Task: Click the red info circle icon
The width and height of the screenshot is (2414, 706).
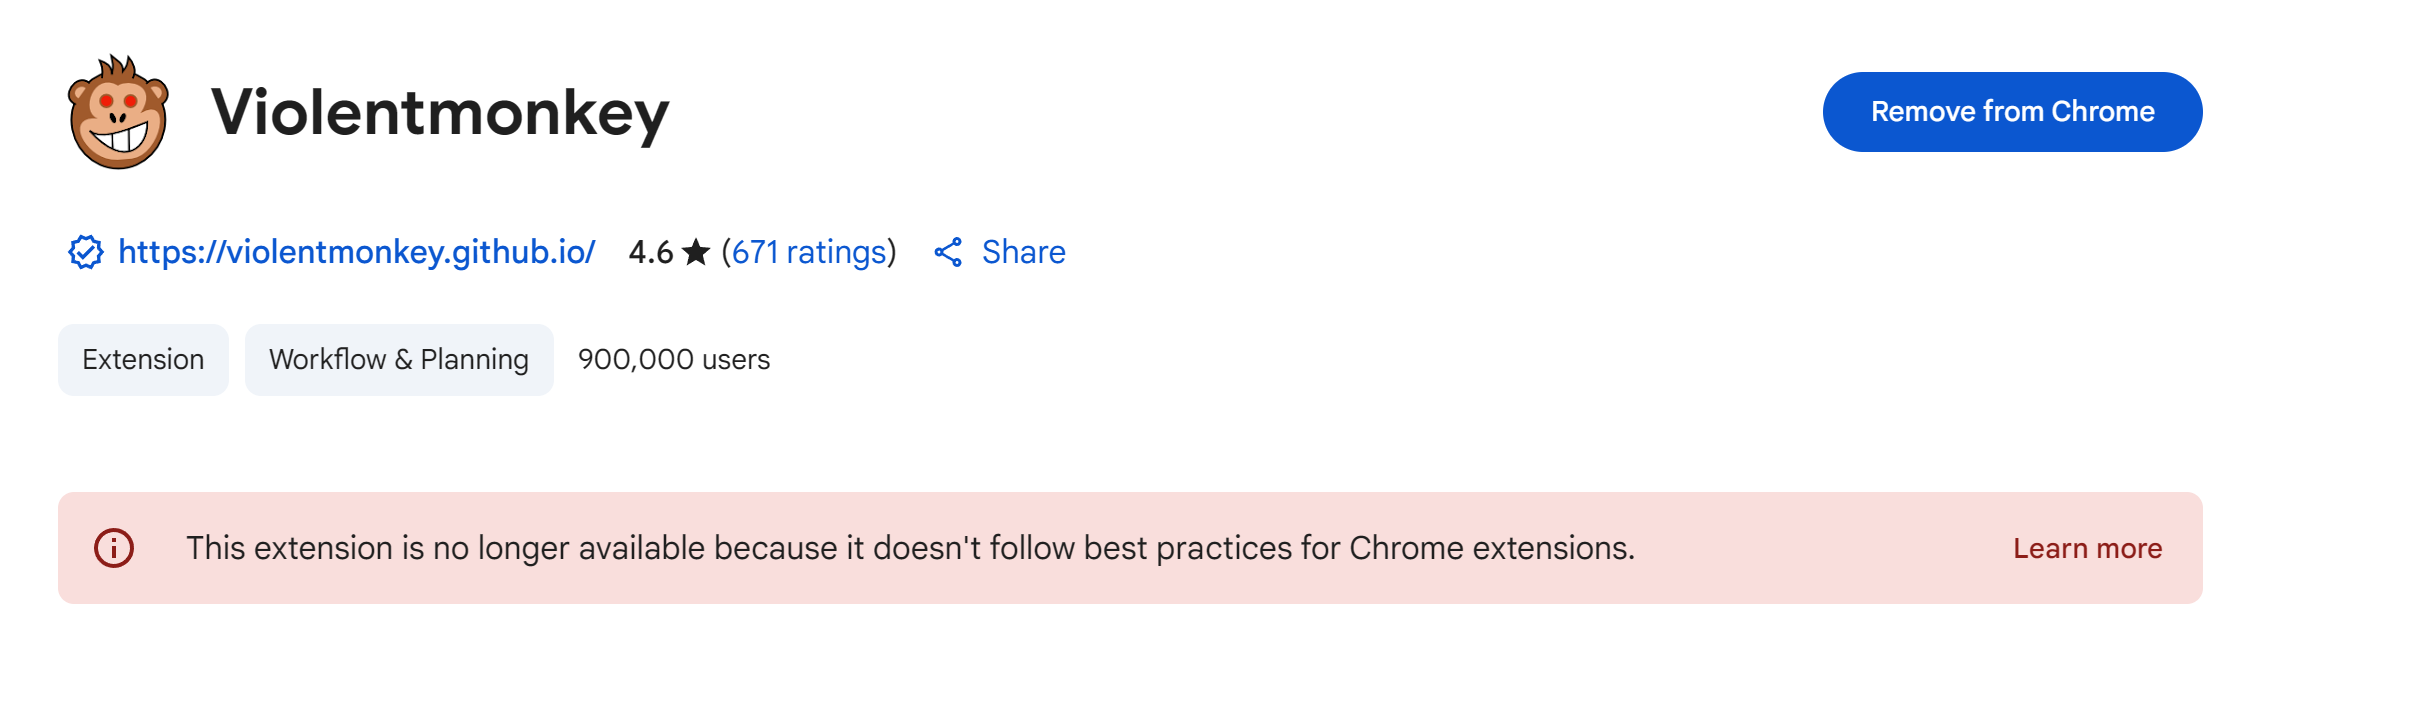Action: pyautogui.click(x=114, y=548)
